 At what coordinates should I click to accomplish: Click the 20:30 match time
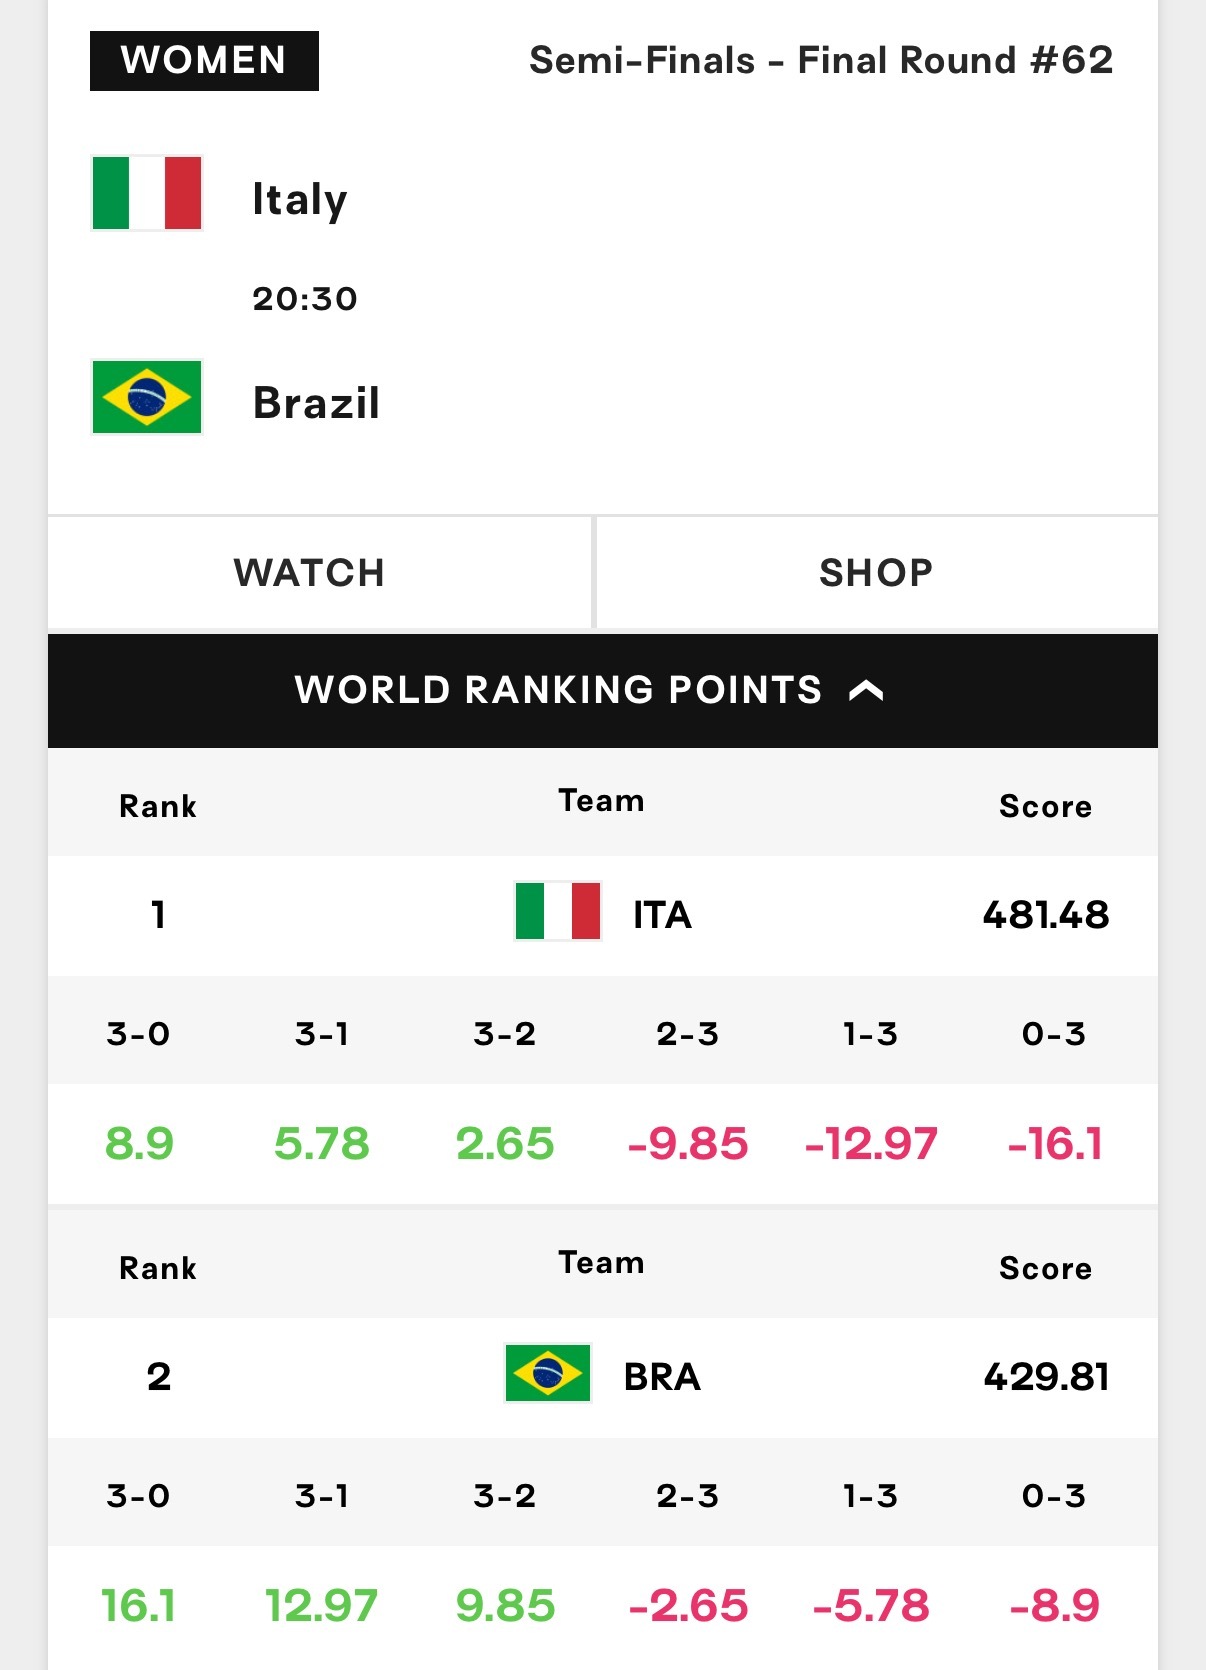tap(305, 298)
